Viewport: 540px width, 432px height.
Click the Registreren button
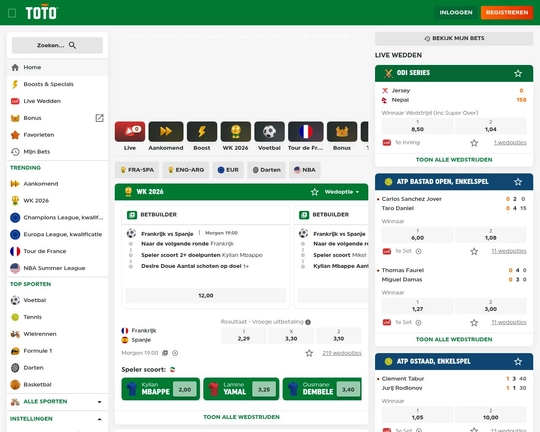pyautogui.click(x=507, y=12)
